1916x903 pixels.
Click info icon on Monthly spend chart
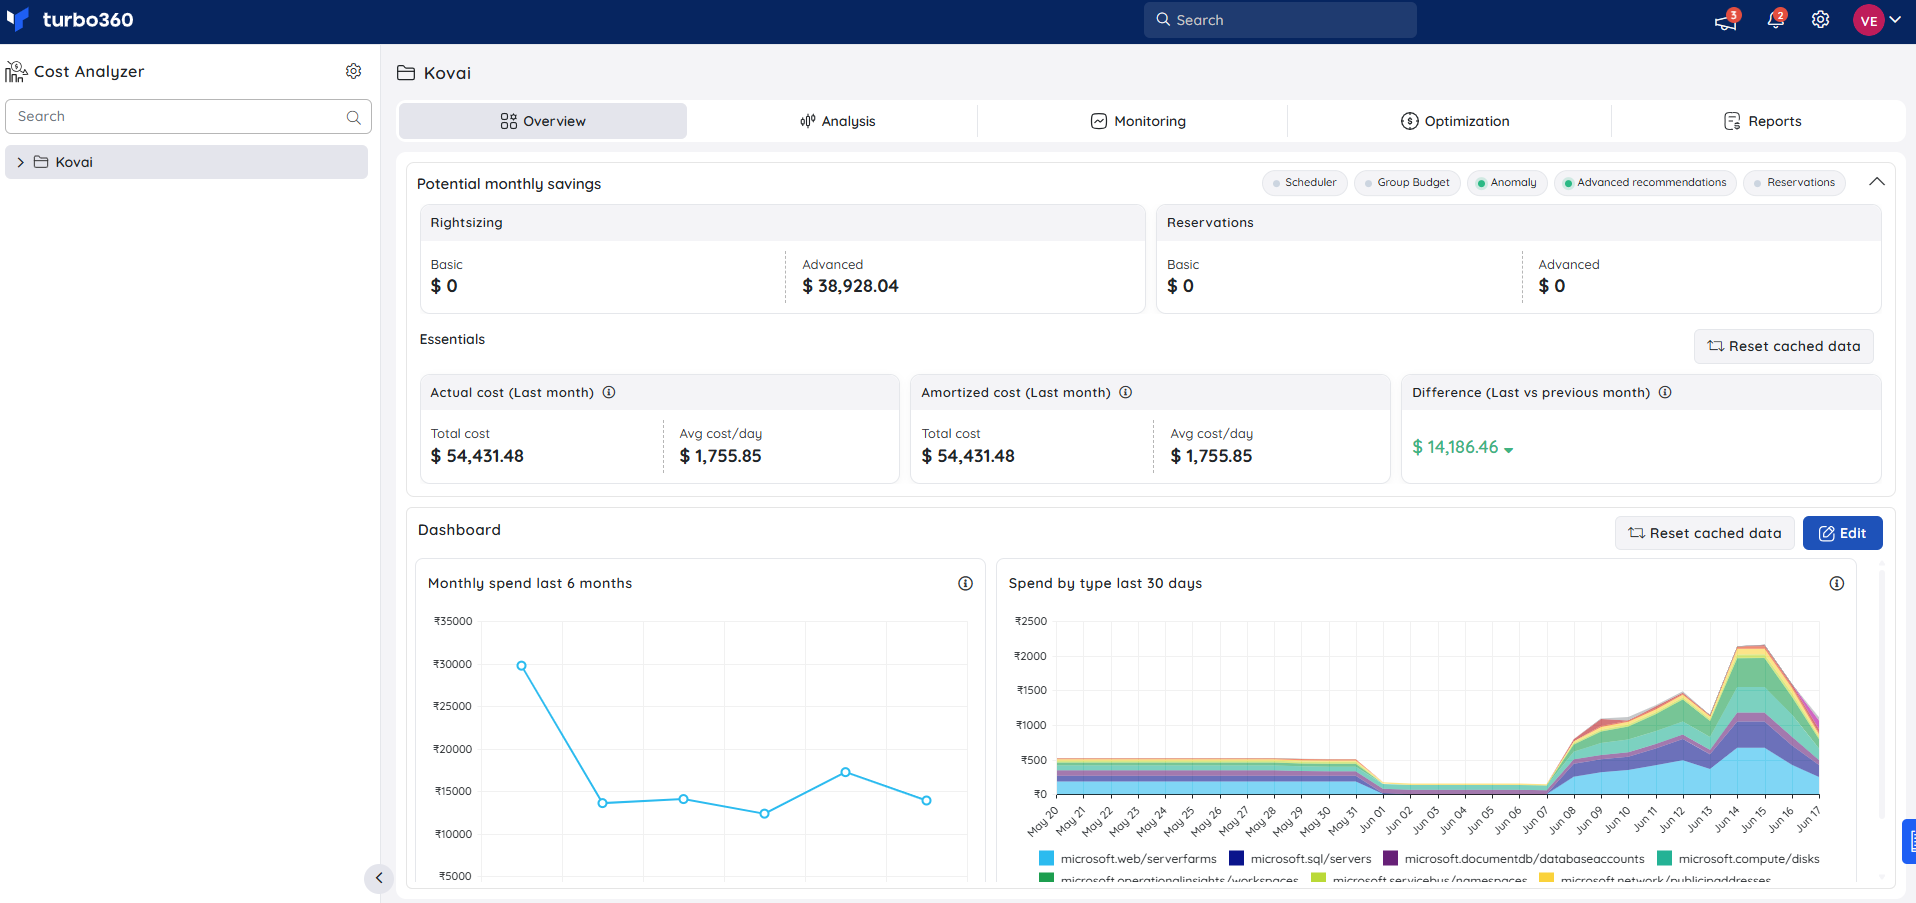click(965, 583)
